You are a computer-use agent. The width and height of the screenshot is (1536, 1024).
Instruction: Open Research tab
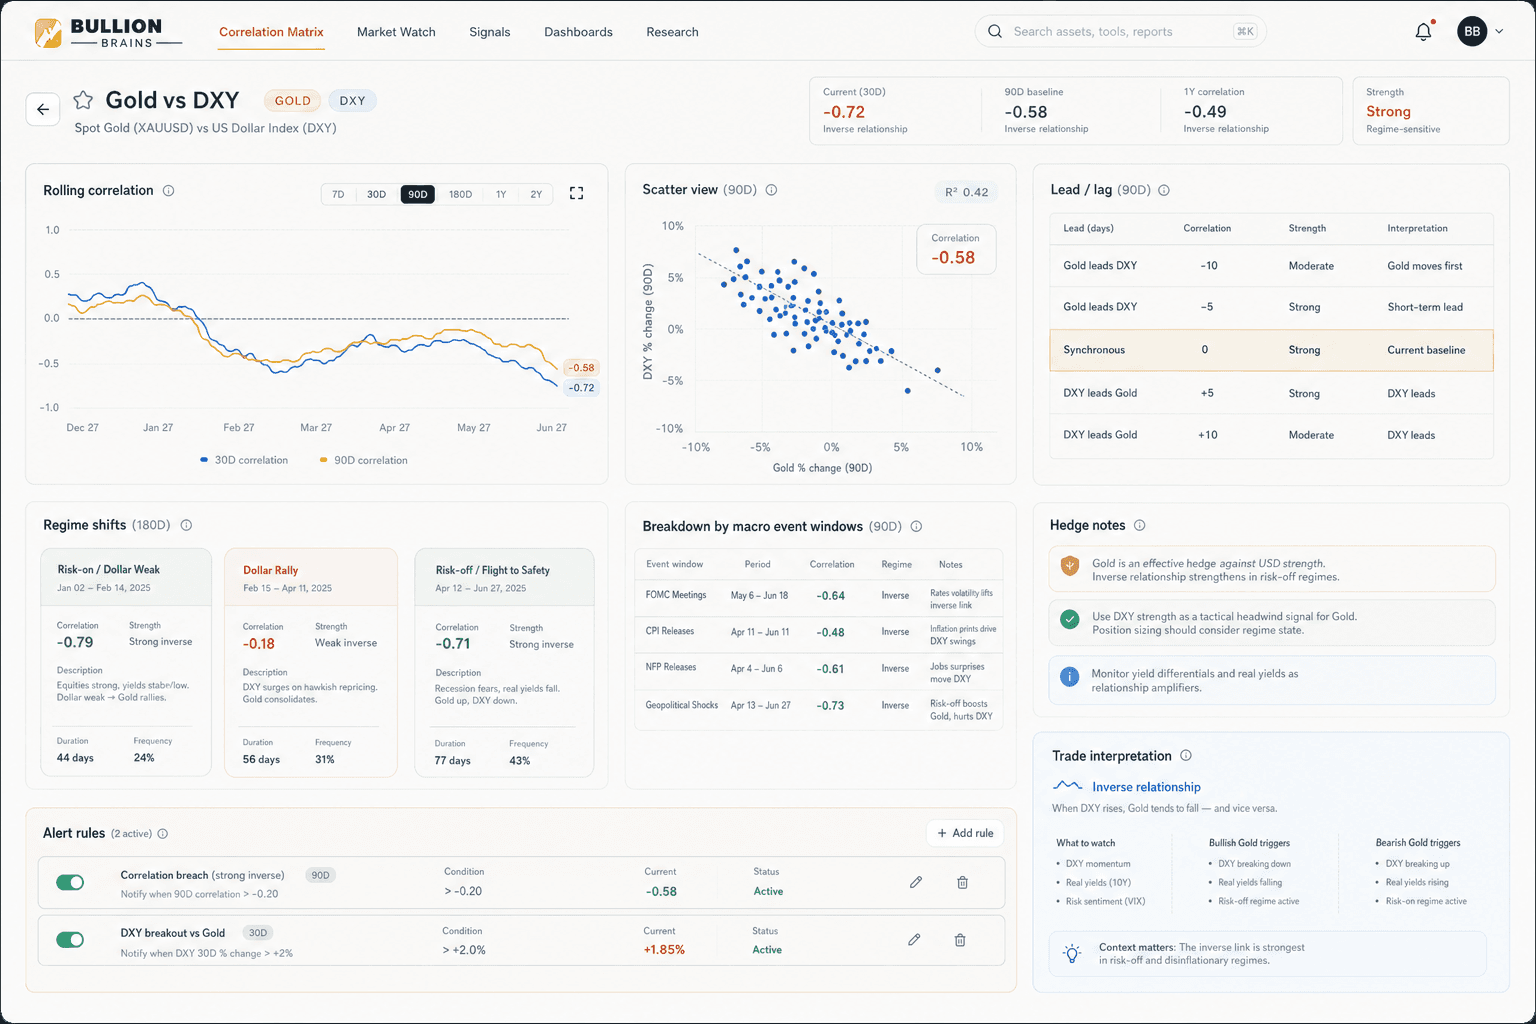(x=672, y=32)
